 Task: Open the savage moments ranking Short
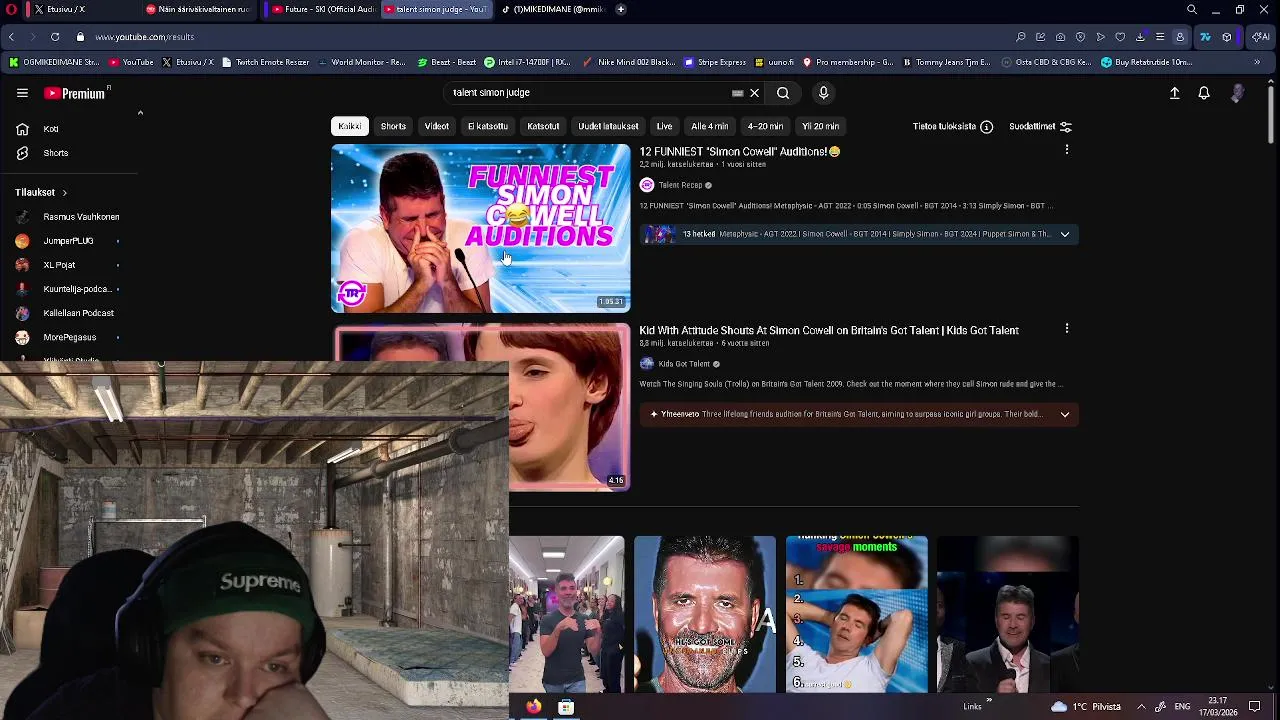coord(857,614)
